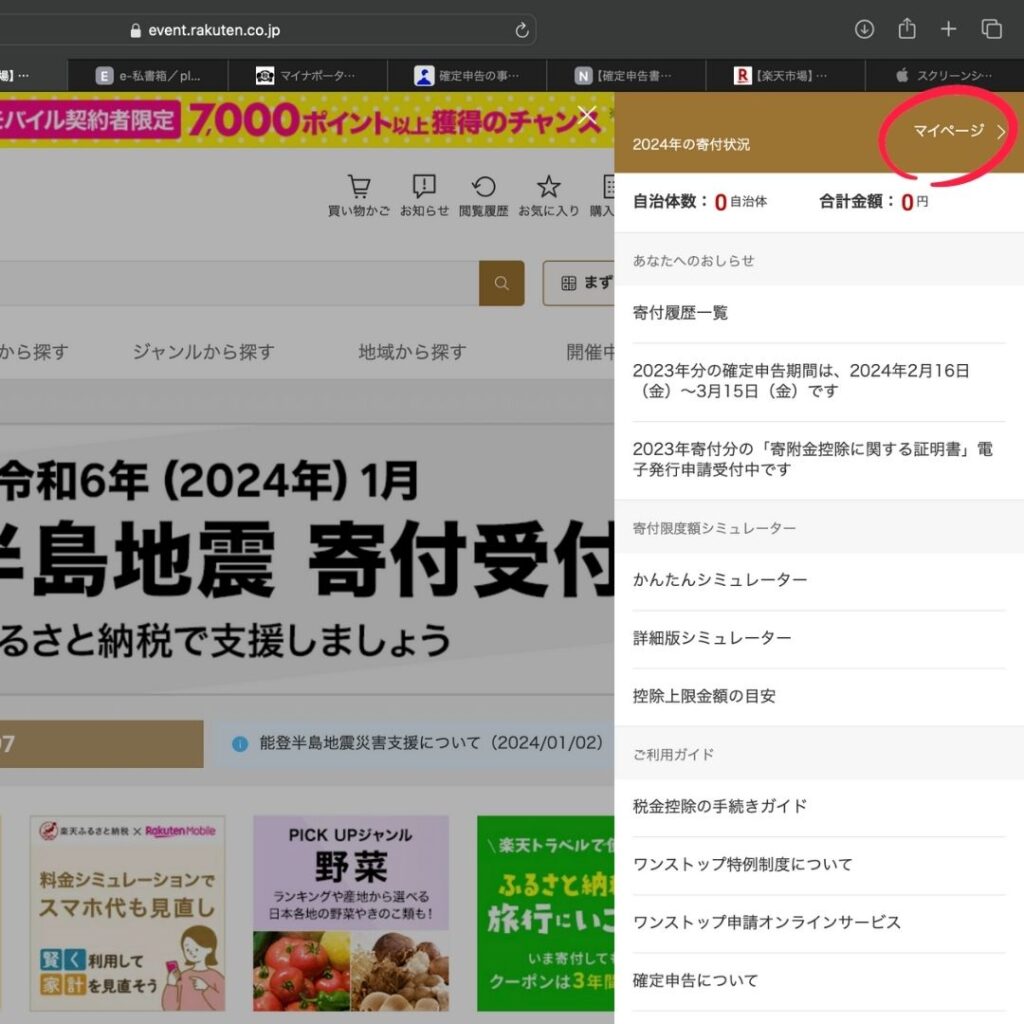
Task: Open 能登半島地震災害支援について notice
Action: 430,743
